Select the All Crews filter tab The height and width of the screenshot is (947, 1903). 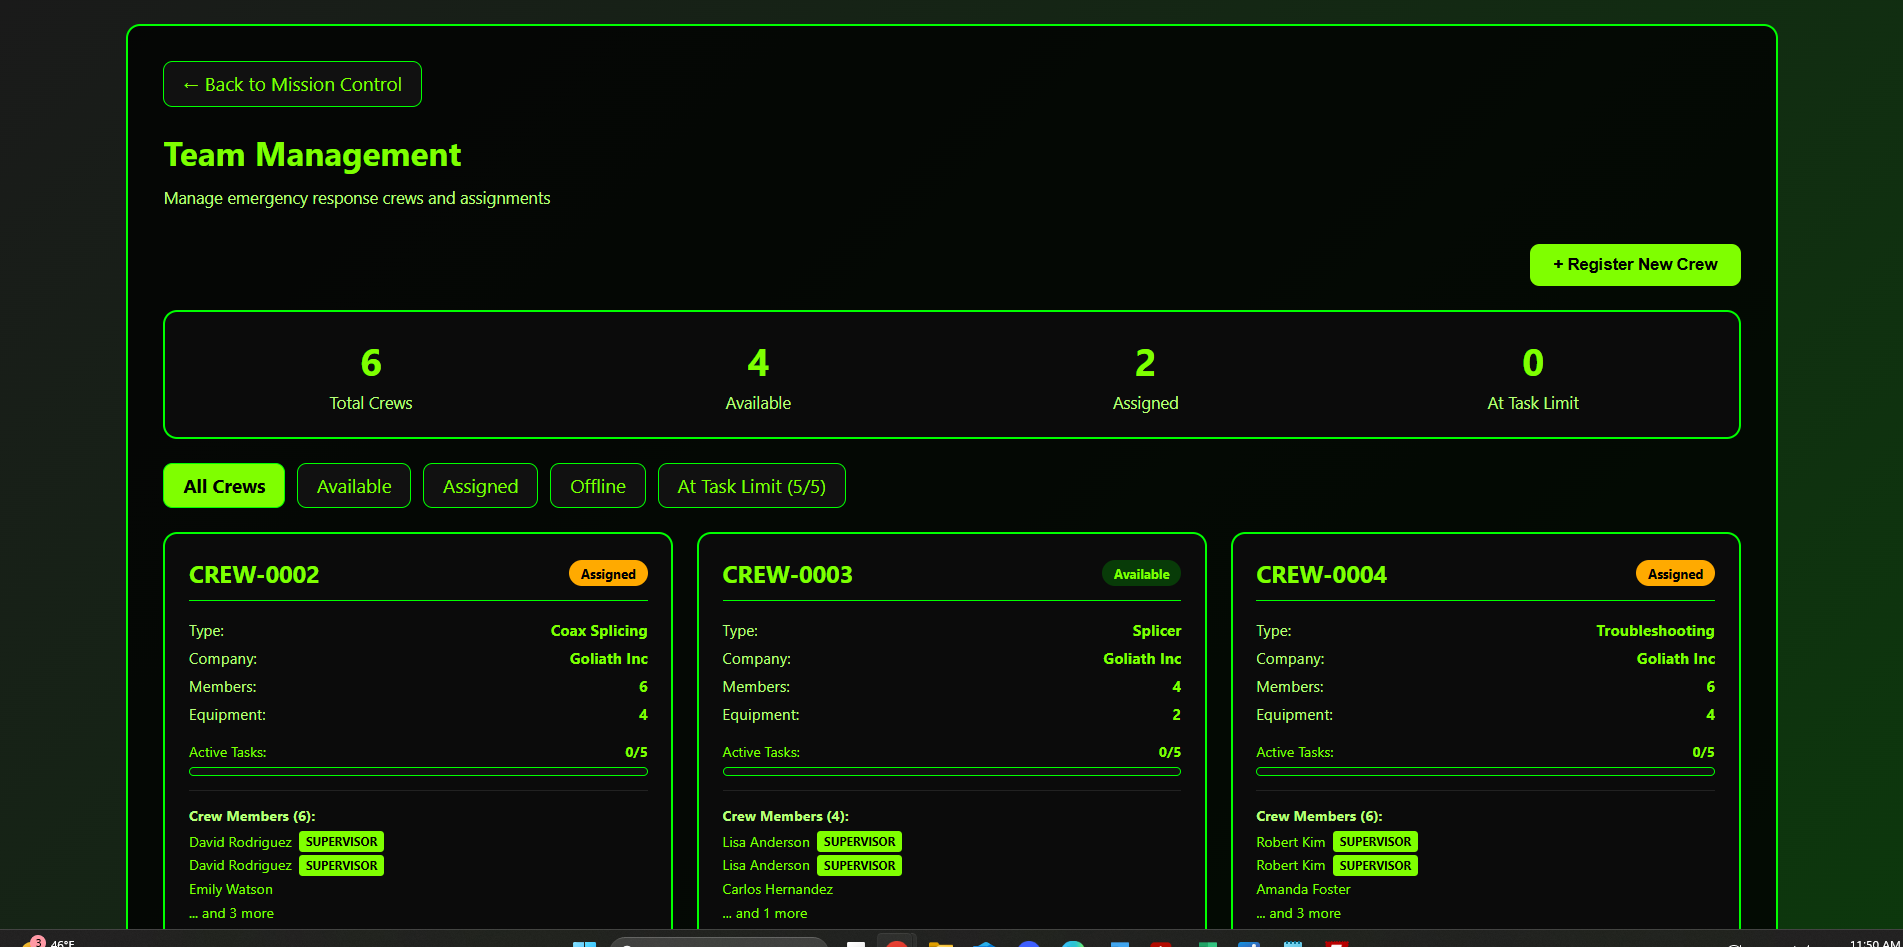(224, 486)
